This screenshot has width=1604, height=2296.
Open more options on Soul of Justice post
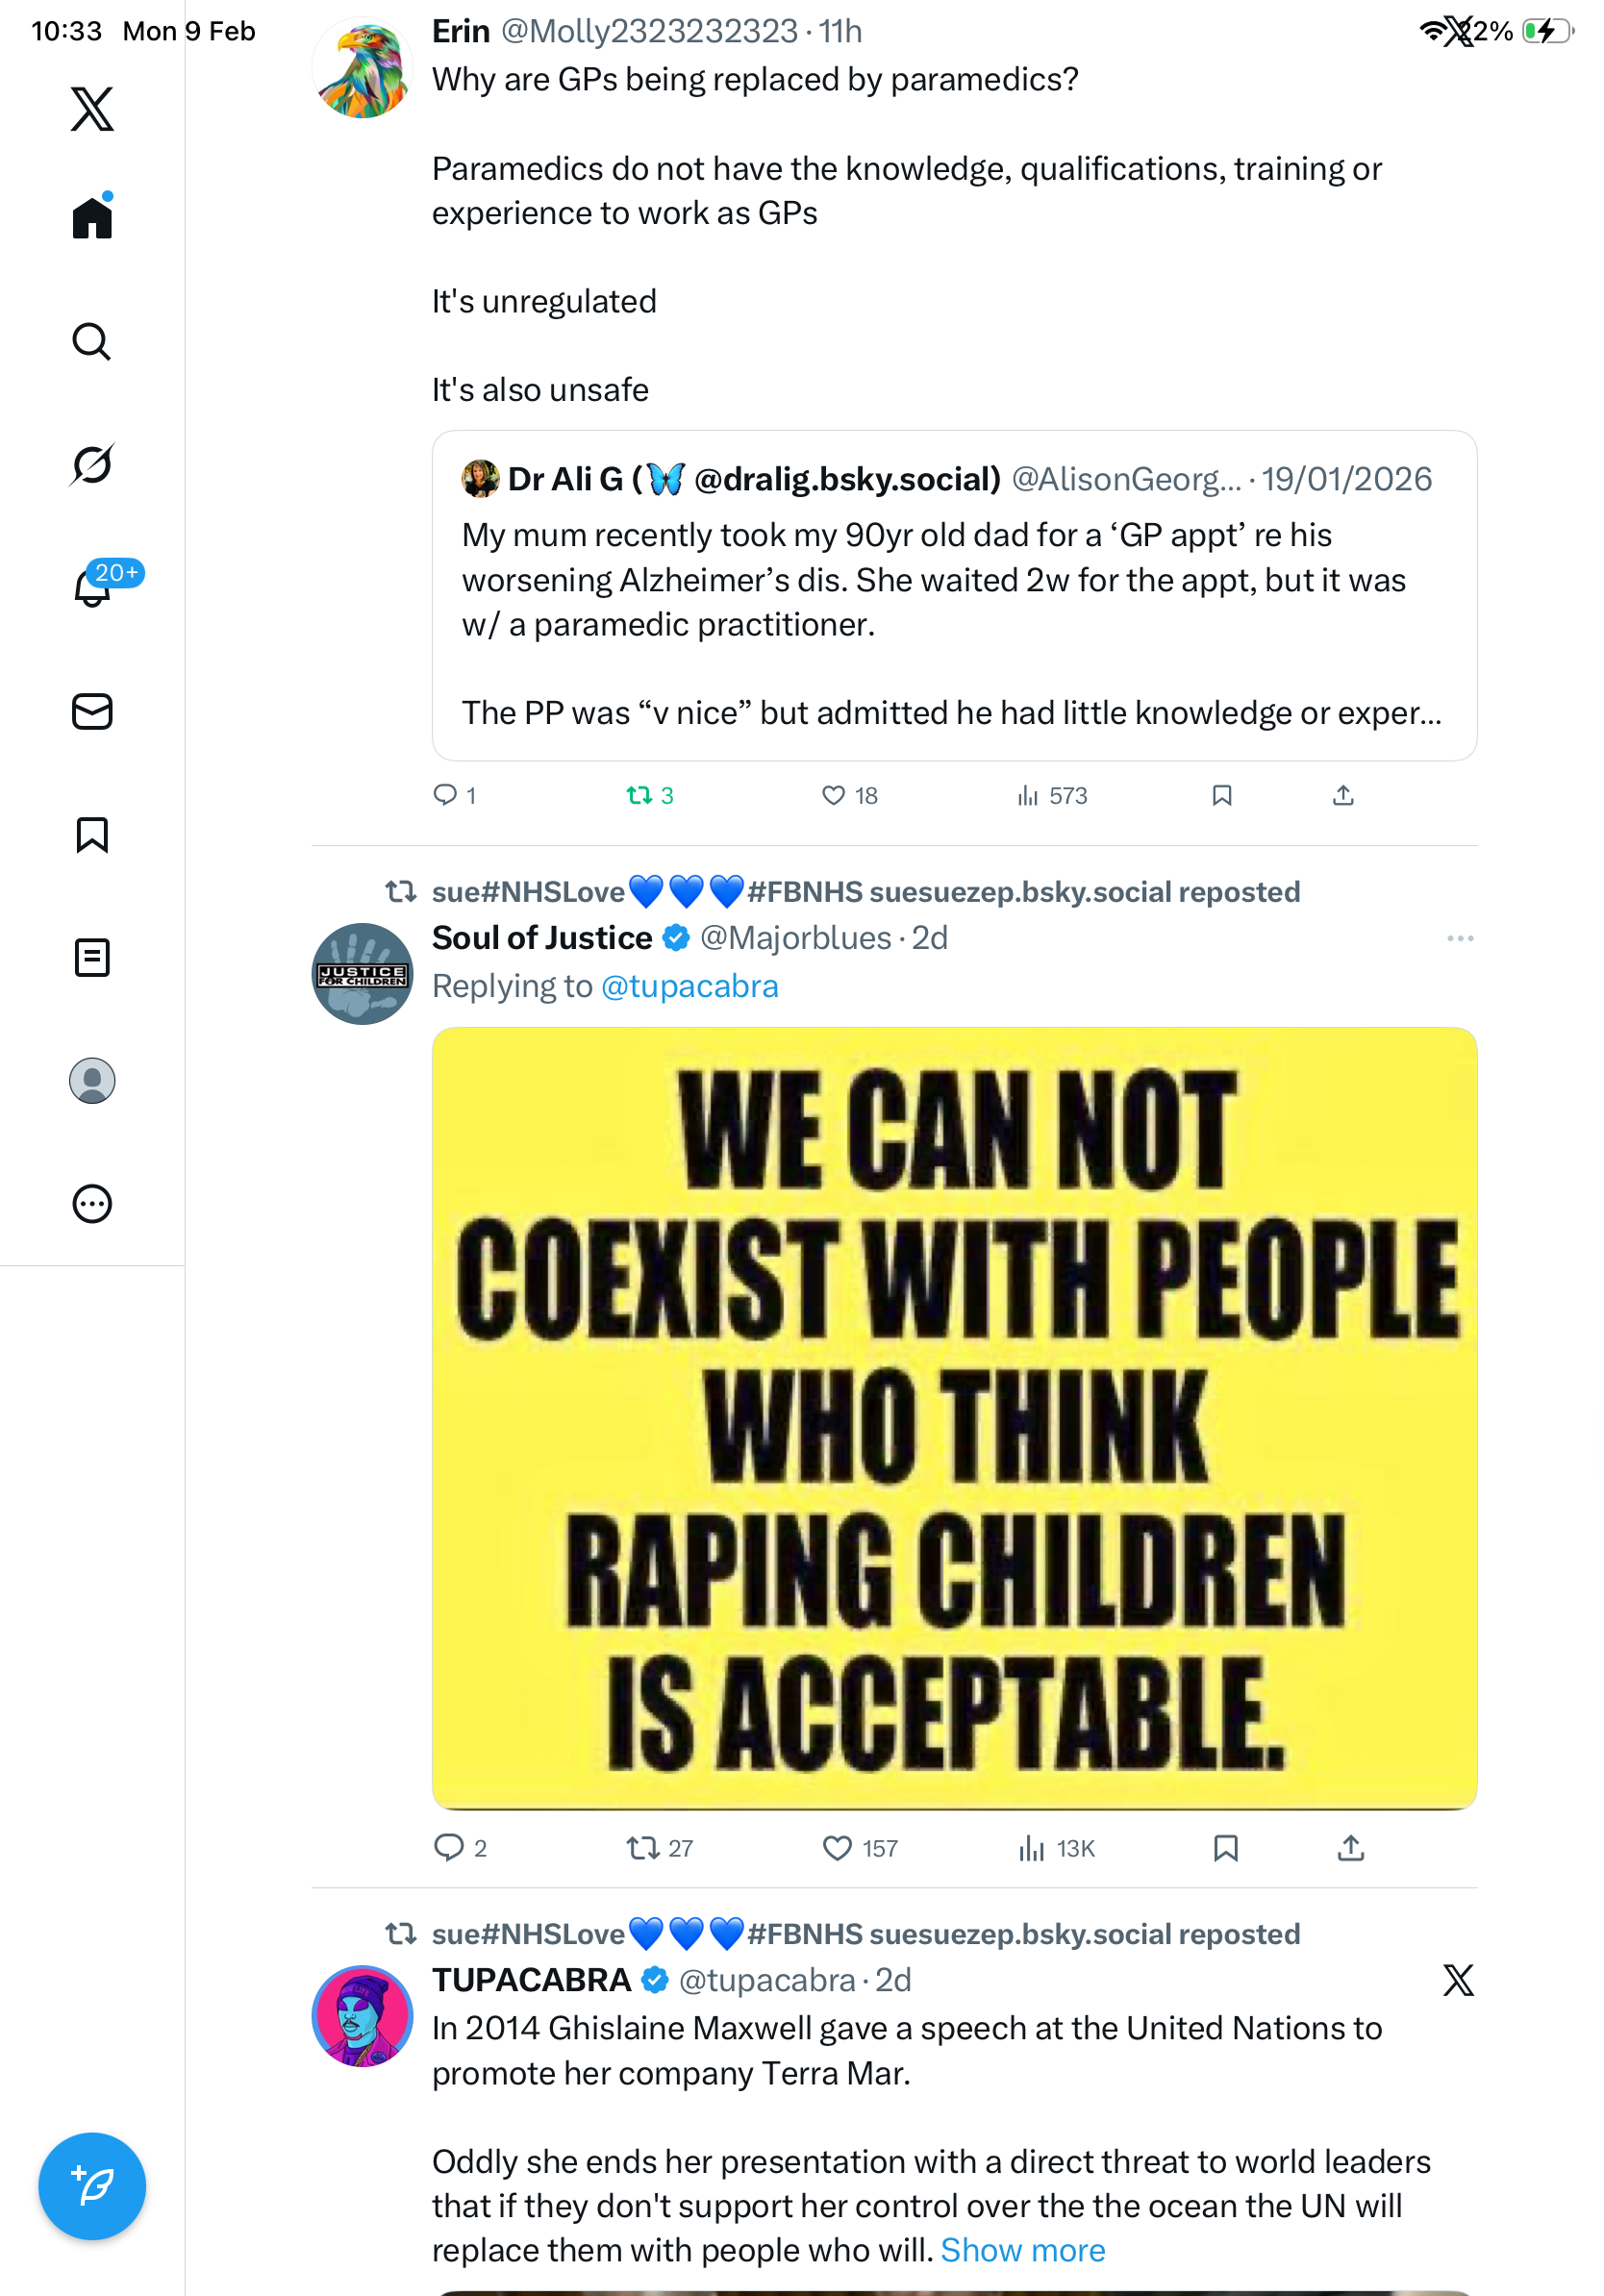coord(1459,938)
